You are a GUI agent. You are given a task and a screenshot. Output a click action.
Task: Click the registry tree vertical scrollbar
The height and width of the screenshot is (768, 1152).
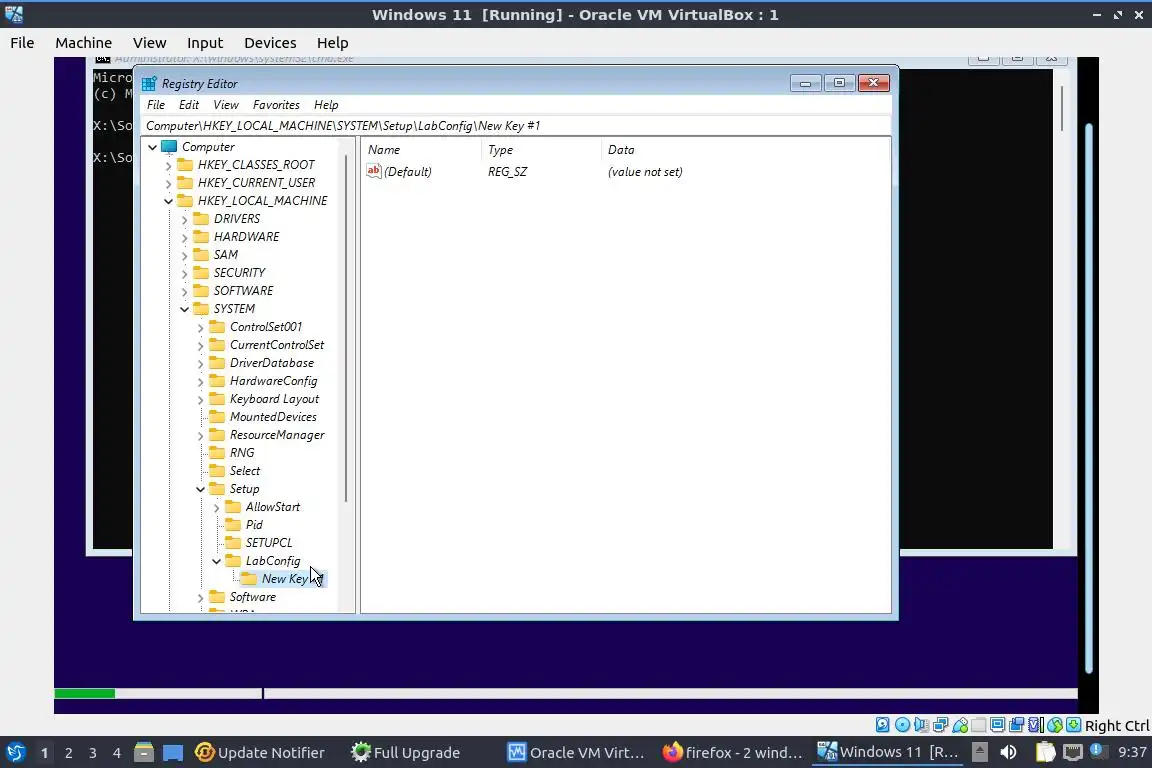tap(346, 329)
